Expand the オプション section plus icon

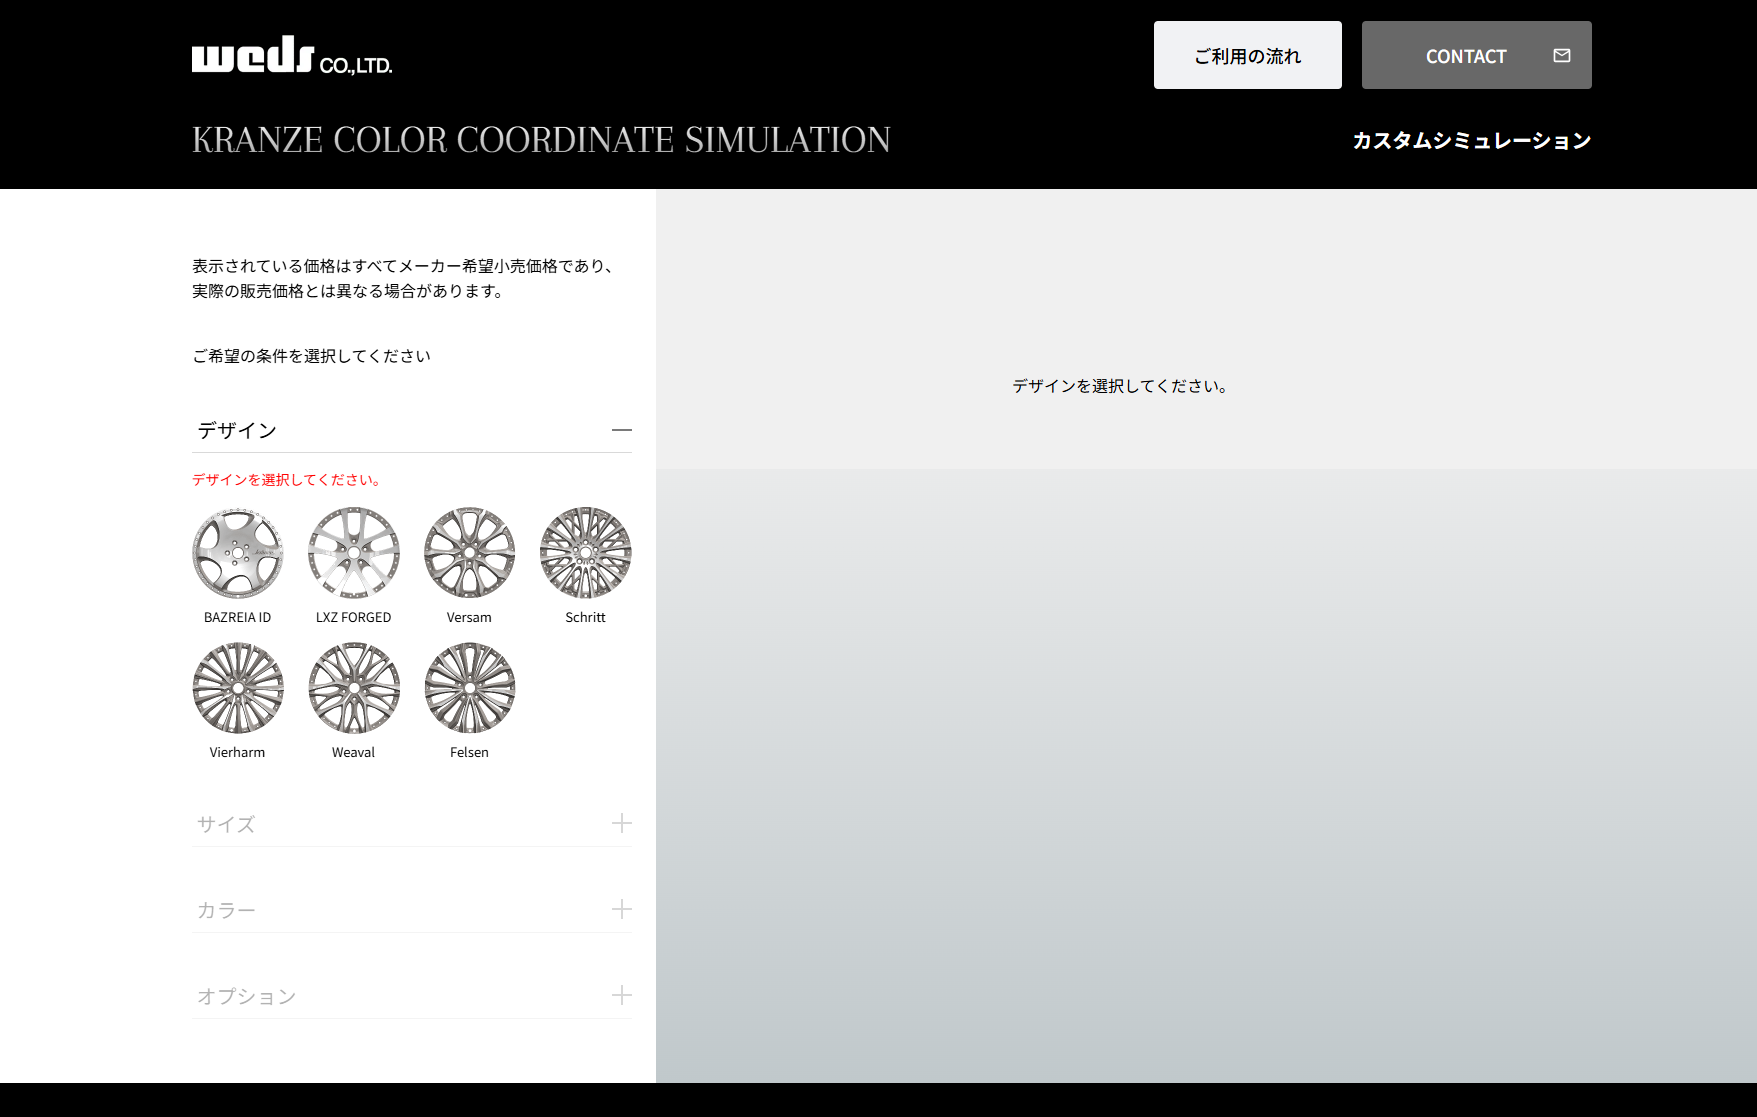click(x=621, y=995)
